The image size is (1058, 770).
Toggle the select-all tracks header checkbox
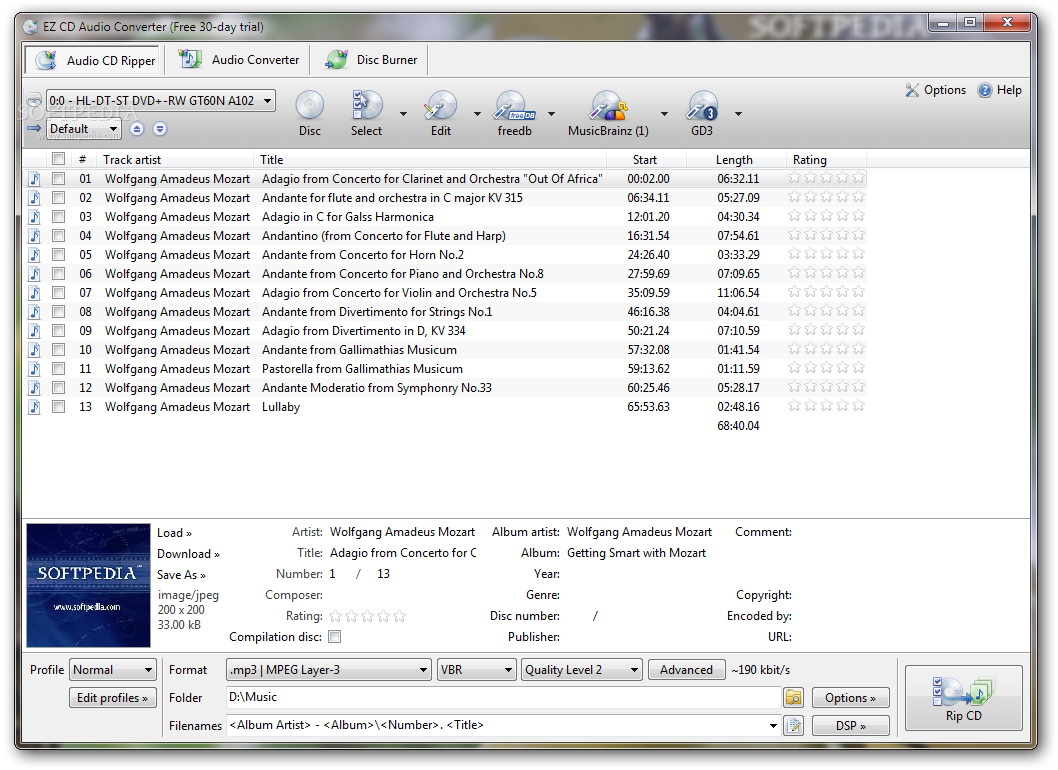59,159
